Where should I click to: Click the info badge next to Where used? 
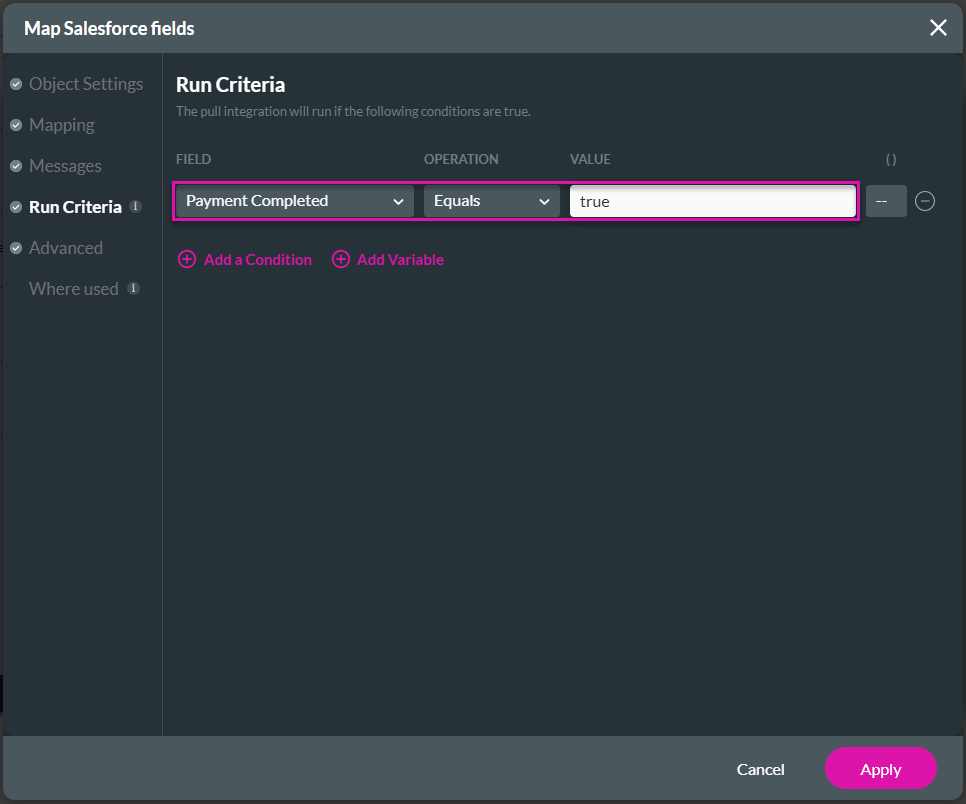click(x=133, y=289)
